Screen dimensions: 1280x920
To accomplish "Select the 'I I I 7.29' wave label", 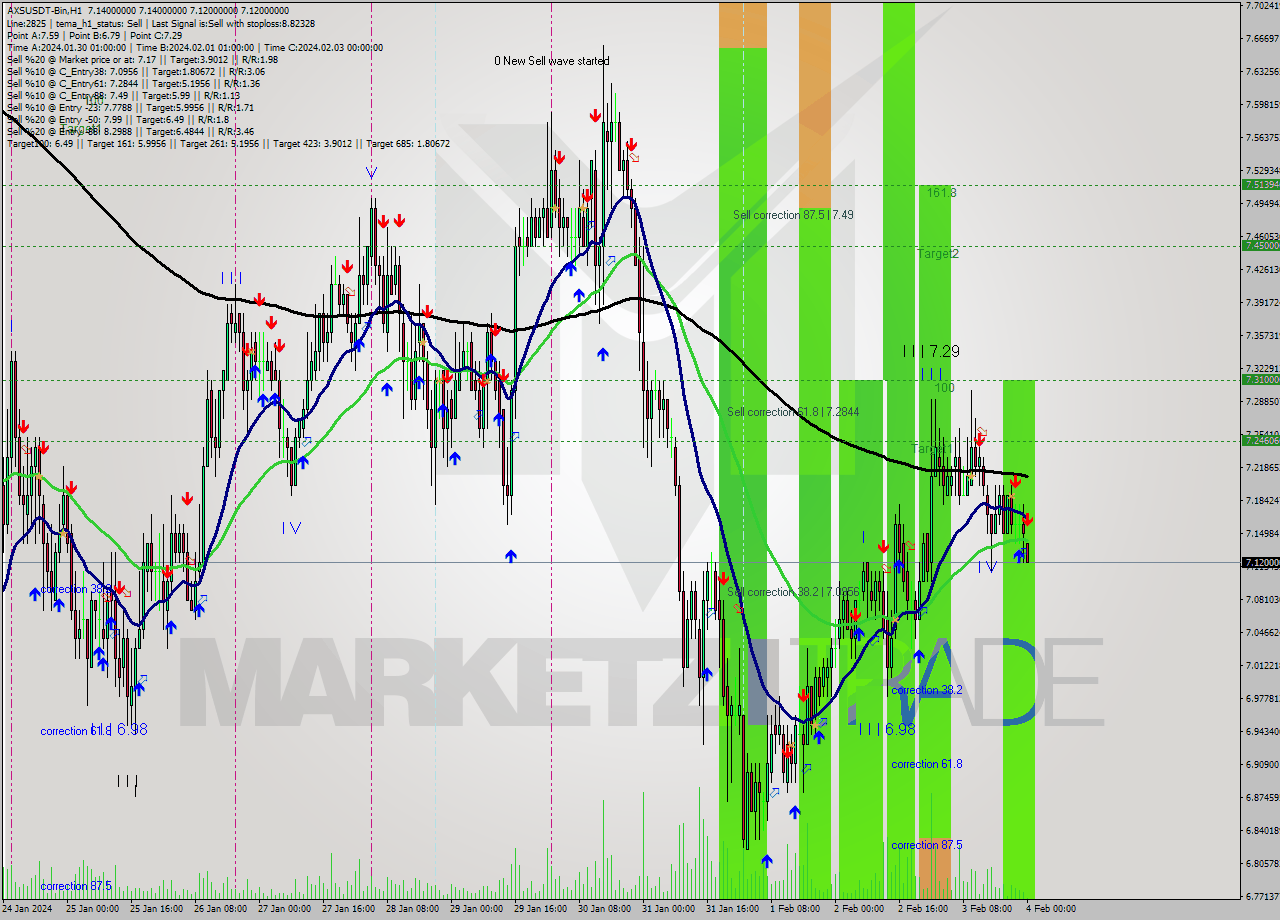I will [931, 351].
